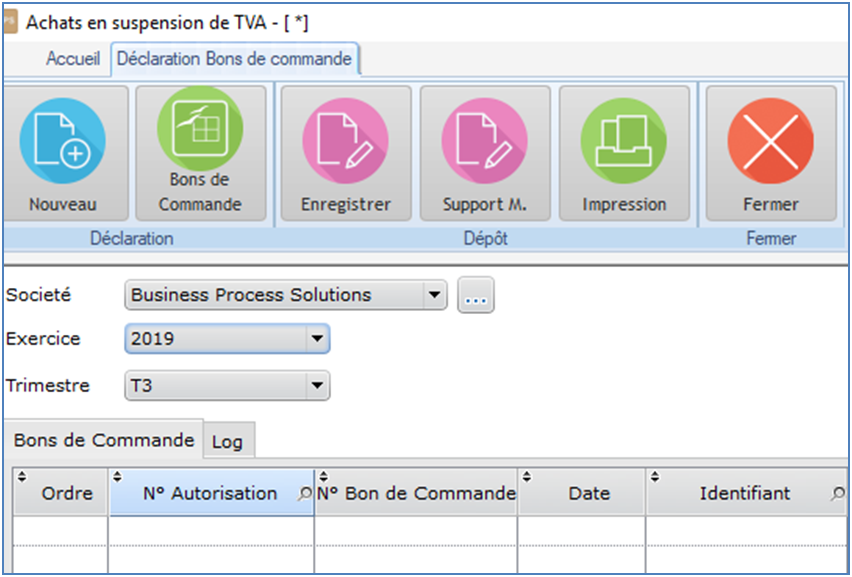852x577 pixels.
Task: Select the Bons de Commande grid tab
Action: tap(104, 440)
